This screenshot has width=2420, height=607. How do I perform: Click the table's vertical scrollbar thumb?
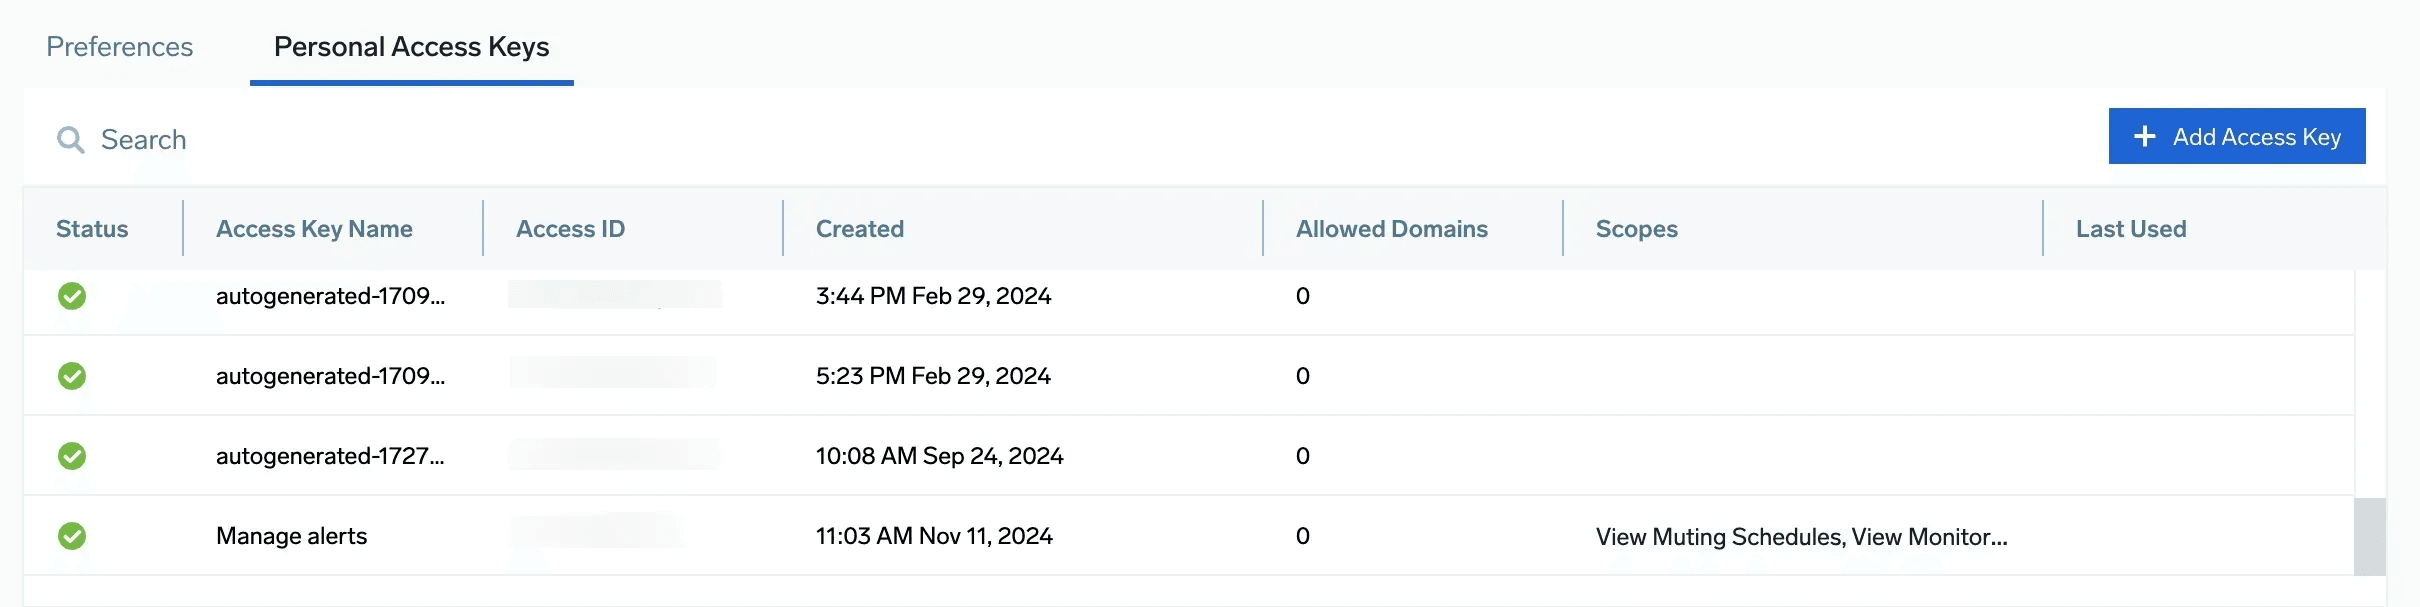pos(2369,537)
